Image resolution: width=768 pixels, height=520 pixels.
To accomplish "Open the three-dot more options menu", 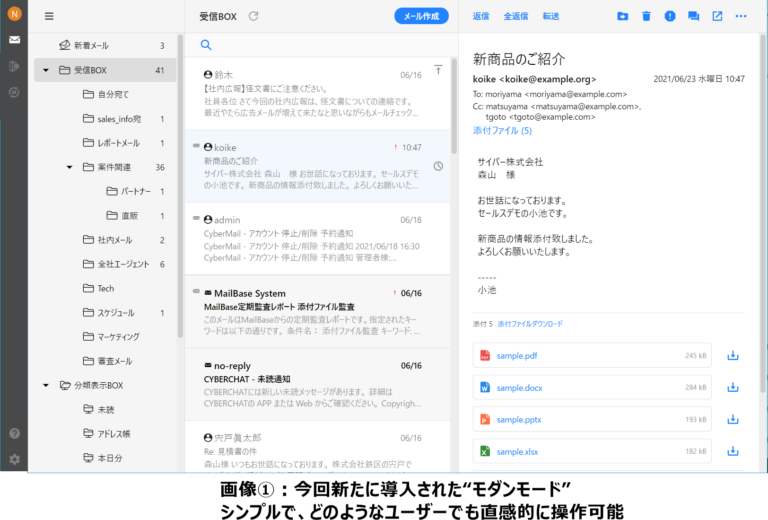I will tap(741, 16).
